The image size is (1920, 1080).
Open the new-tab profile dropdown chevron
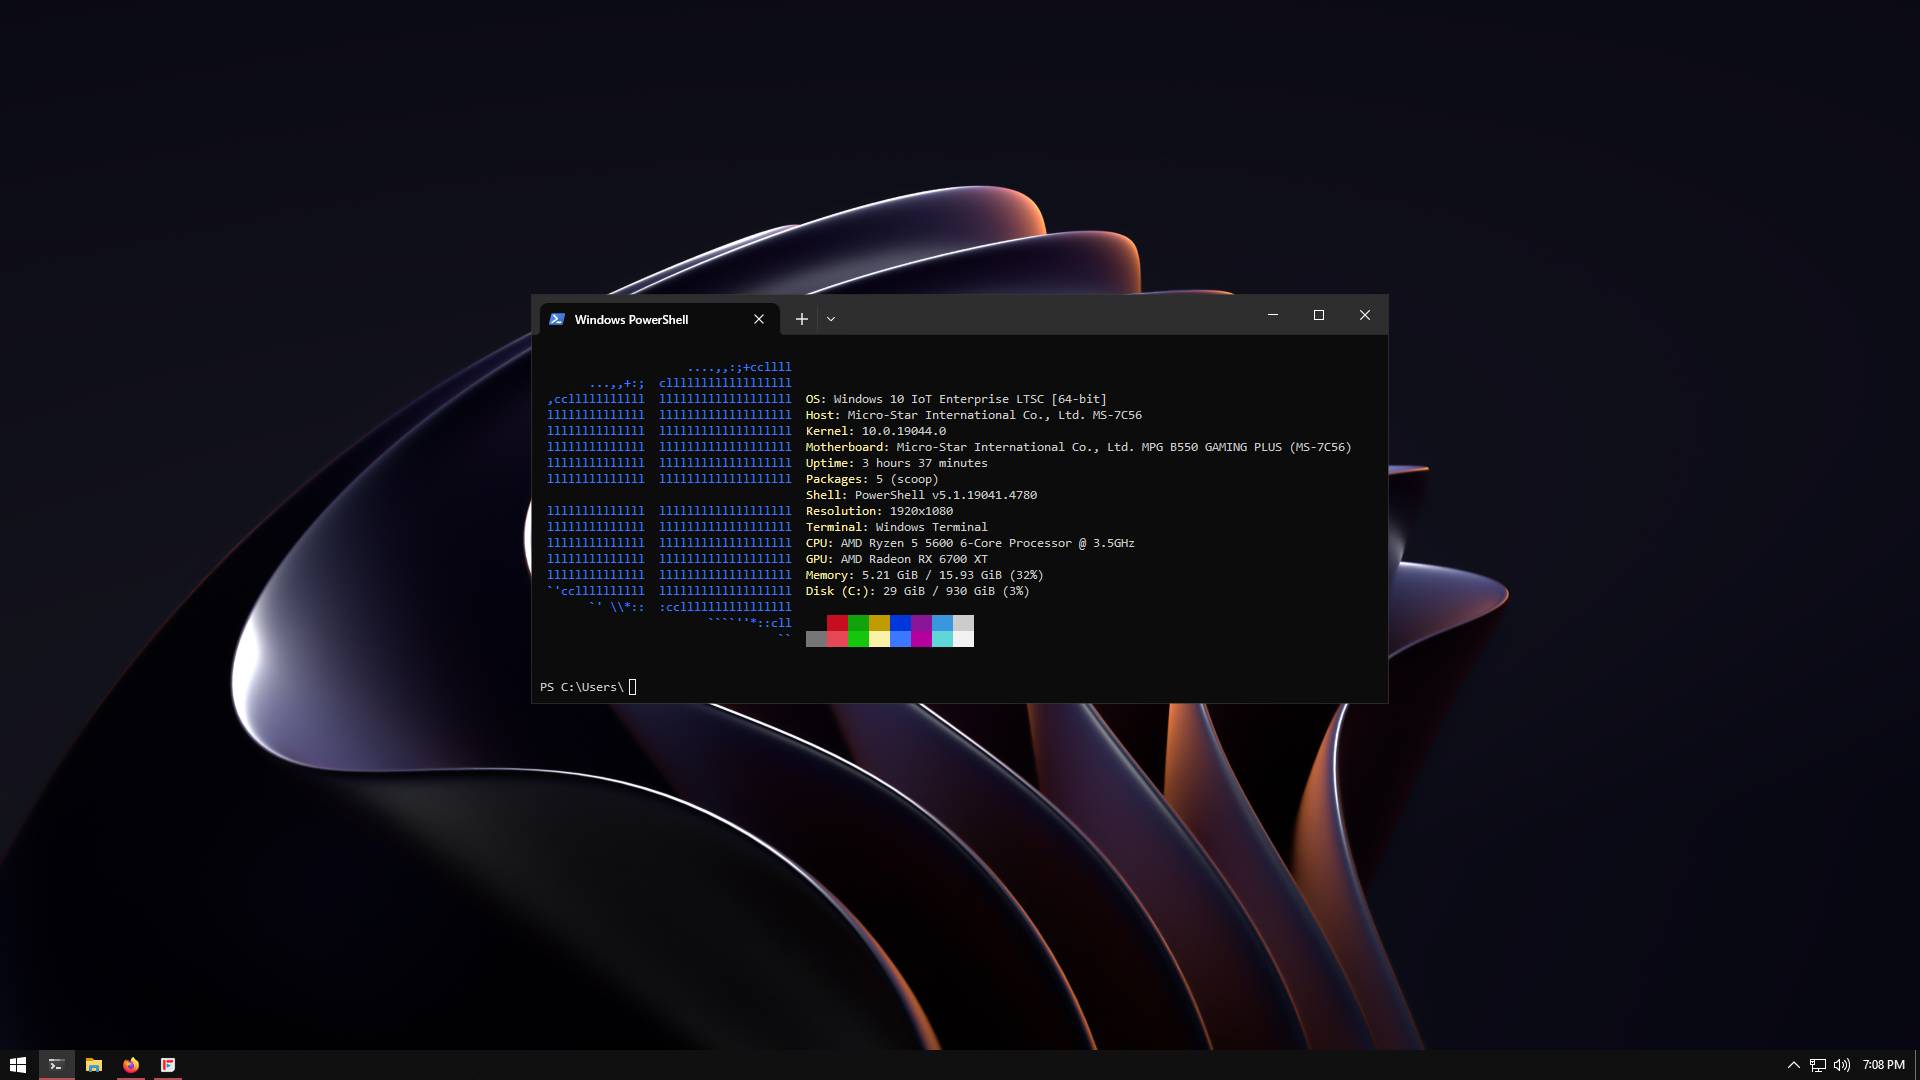click(x=831, y=319)
